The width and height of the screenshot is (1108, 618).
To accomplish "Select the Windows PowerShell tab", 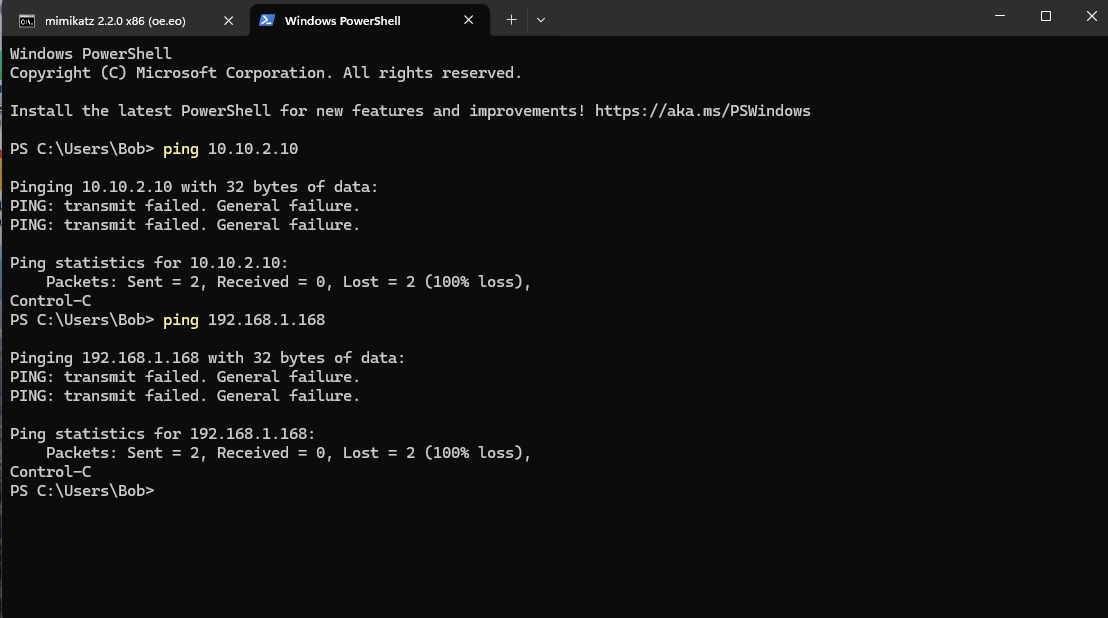I will coord(342,20).
